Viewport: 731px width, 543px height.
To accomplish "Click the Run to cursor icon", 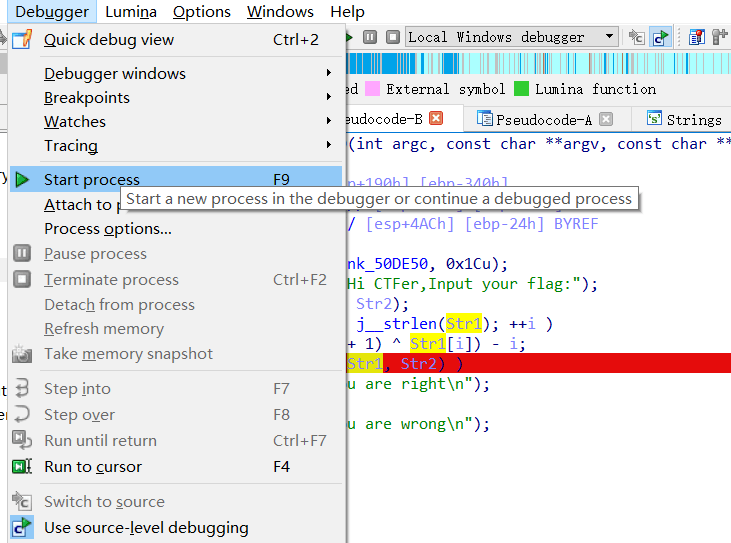I will [x=22, y=467].
